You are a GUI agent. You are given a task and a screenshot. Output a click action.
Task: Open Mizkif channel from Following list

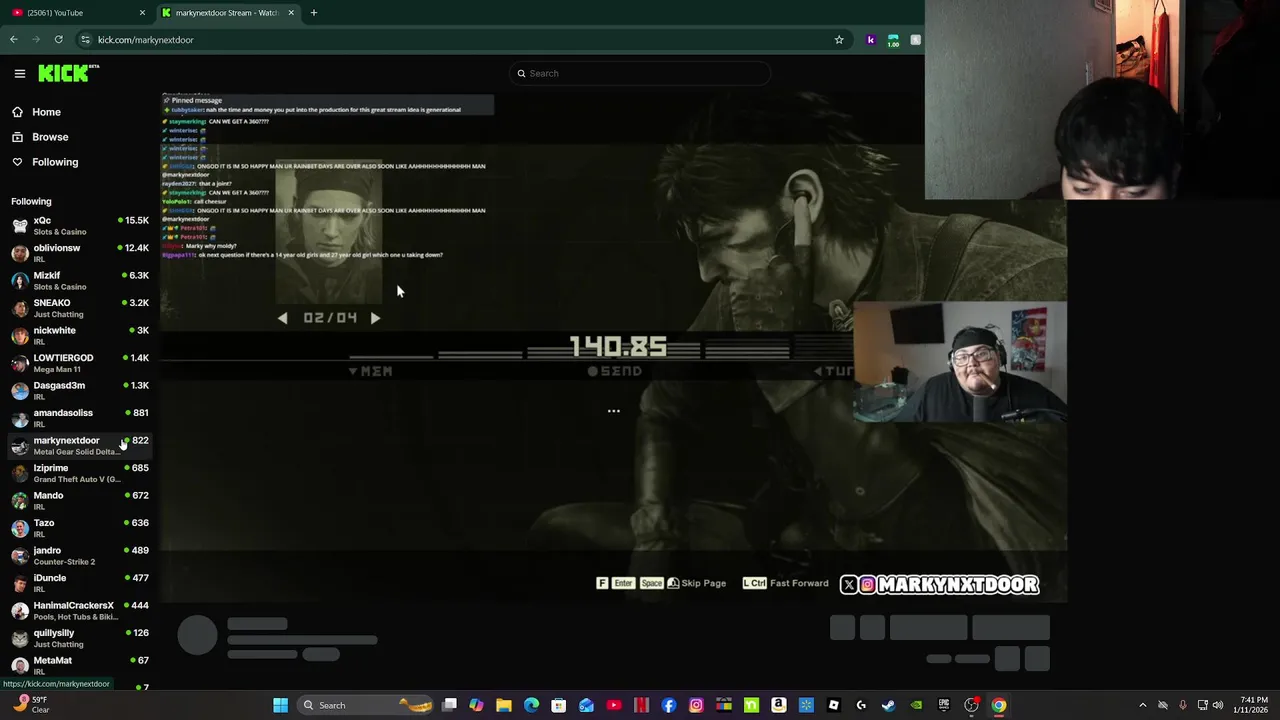pos(80,280)
